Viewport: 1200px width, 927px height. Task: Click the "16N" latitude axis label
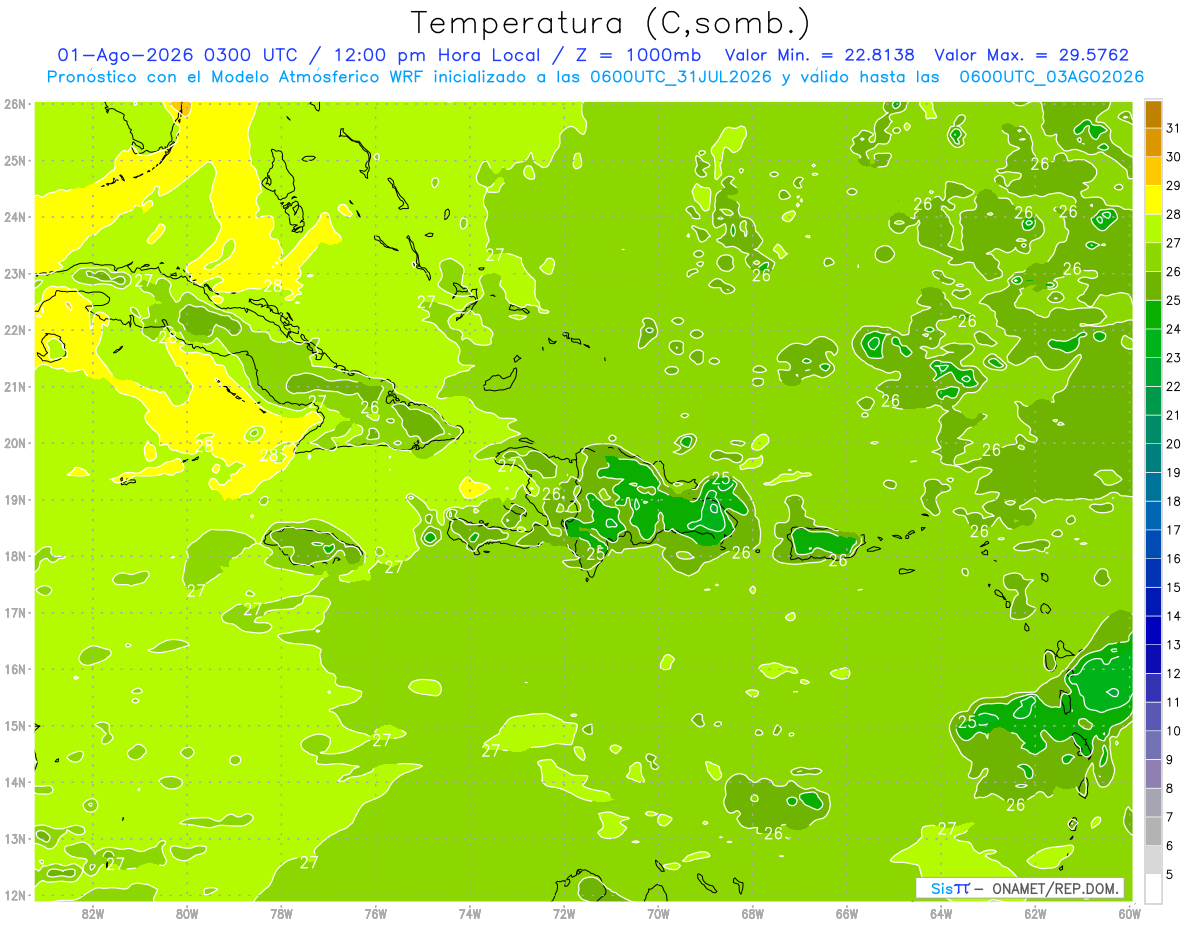click(15, 669)
